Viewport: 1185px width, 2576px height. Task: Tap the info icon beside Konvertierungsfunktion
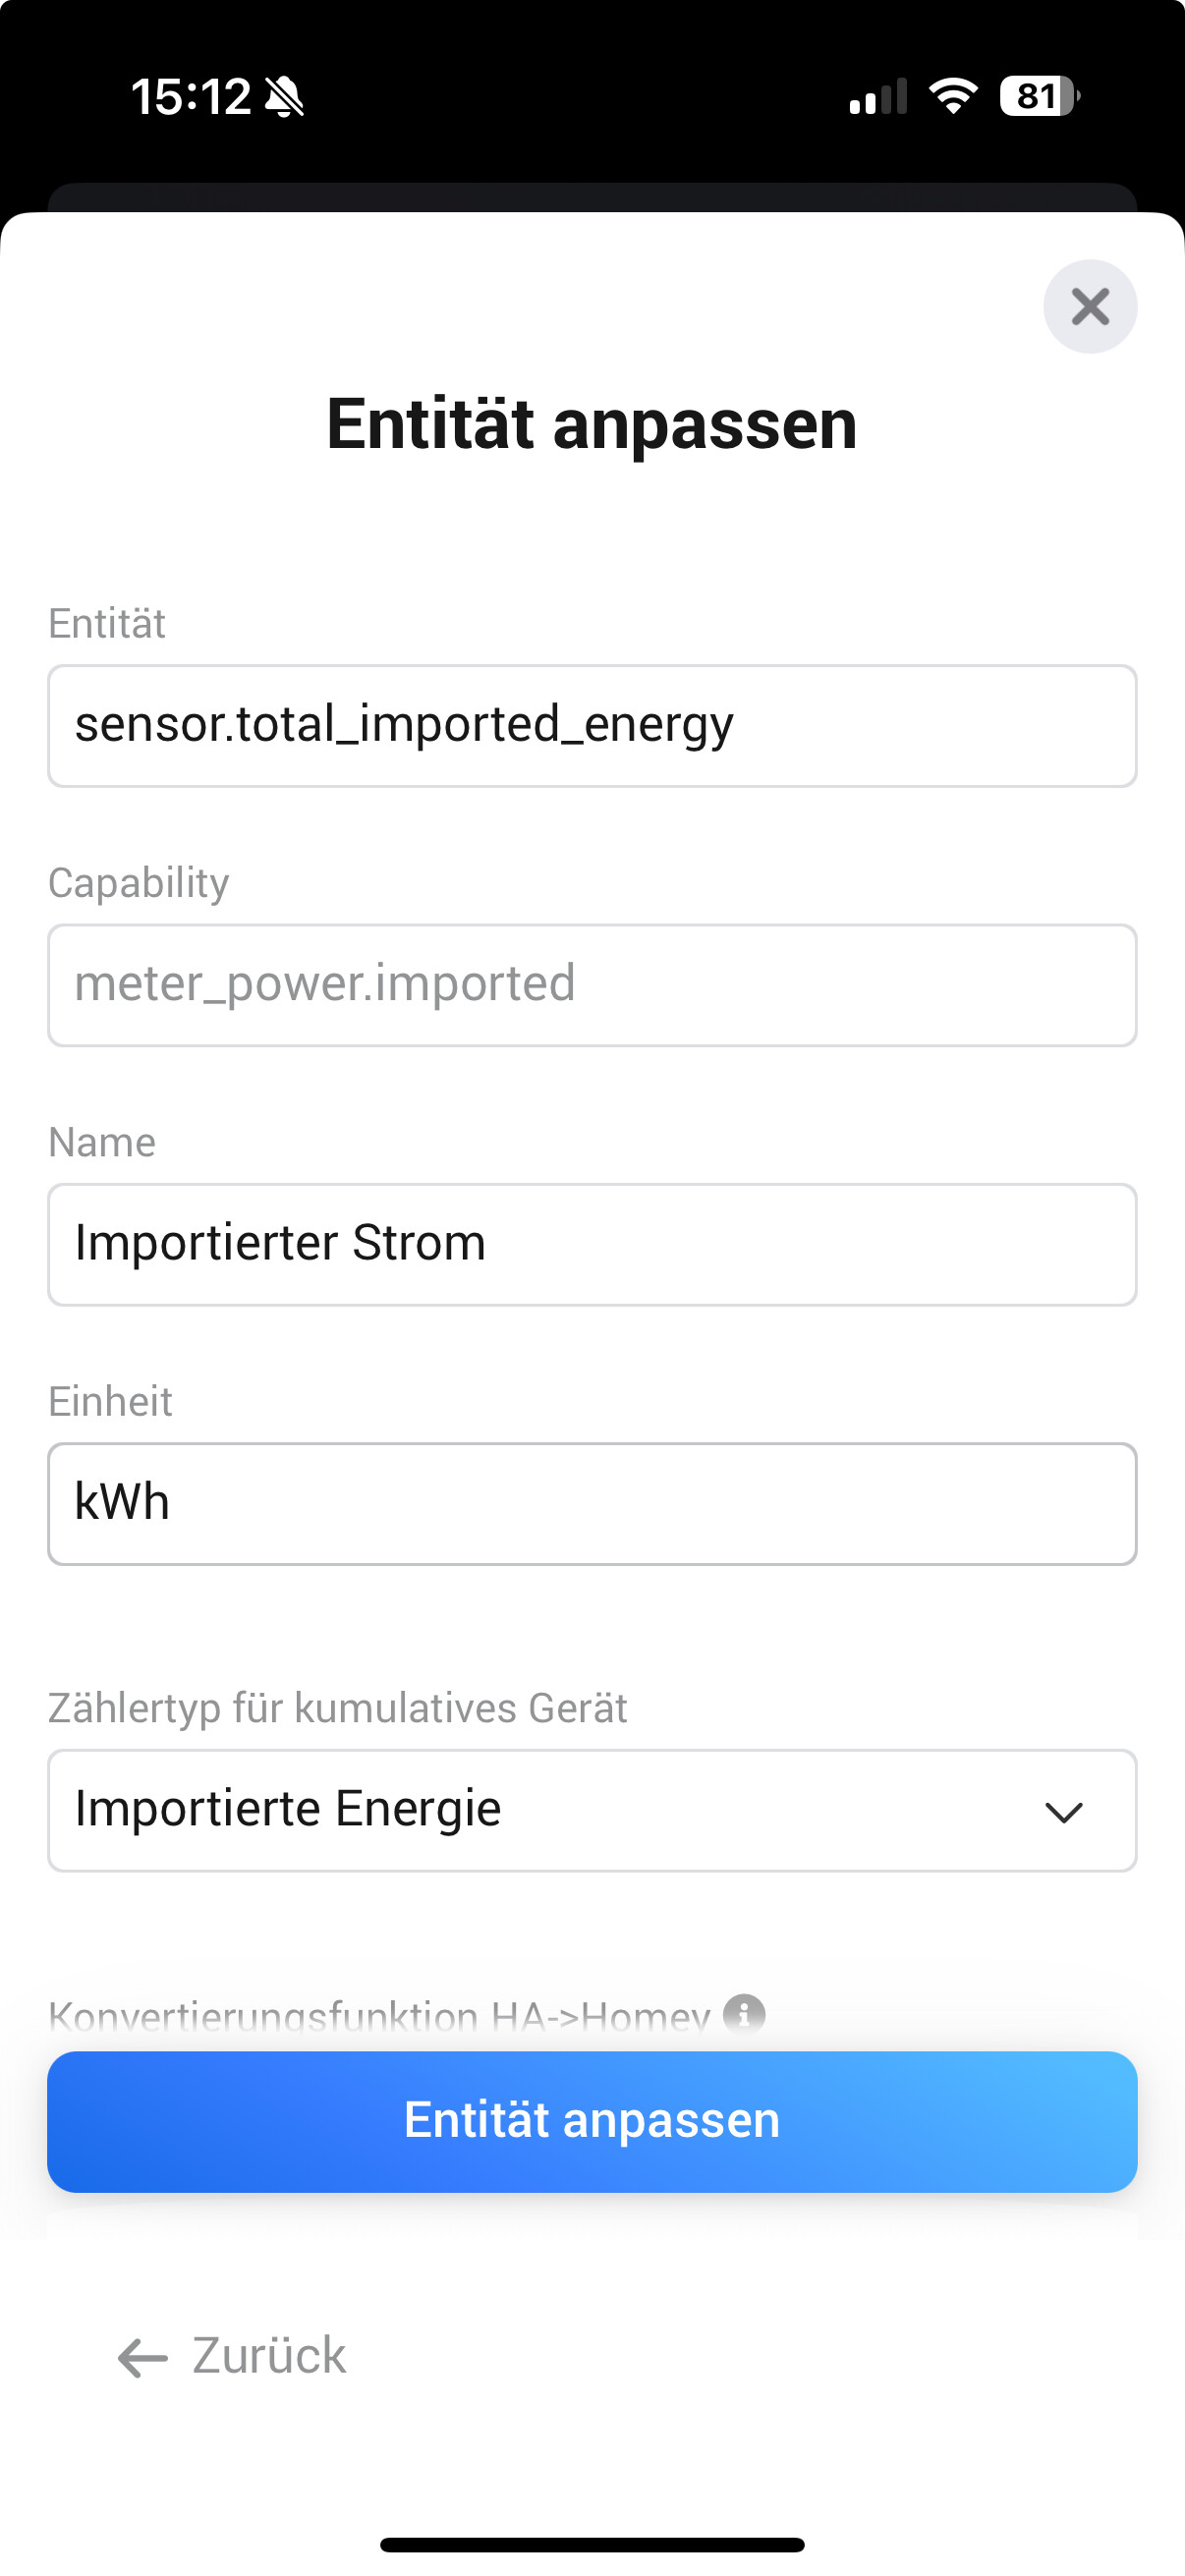coord(744,2013)
